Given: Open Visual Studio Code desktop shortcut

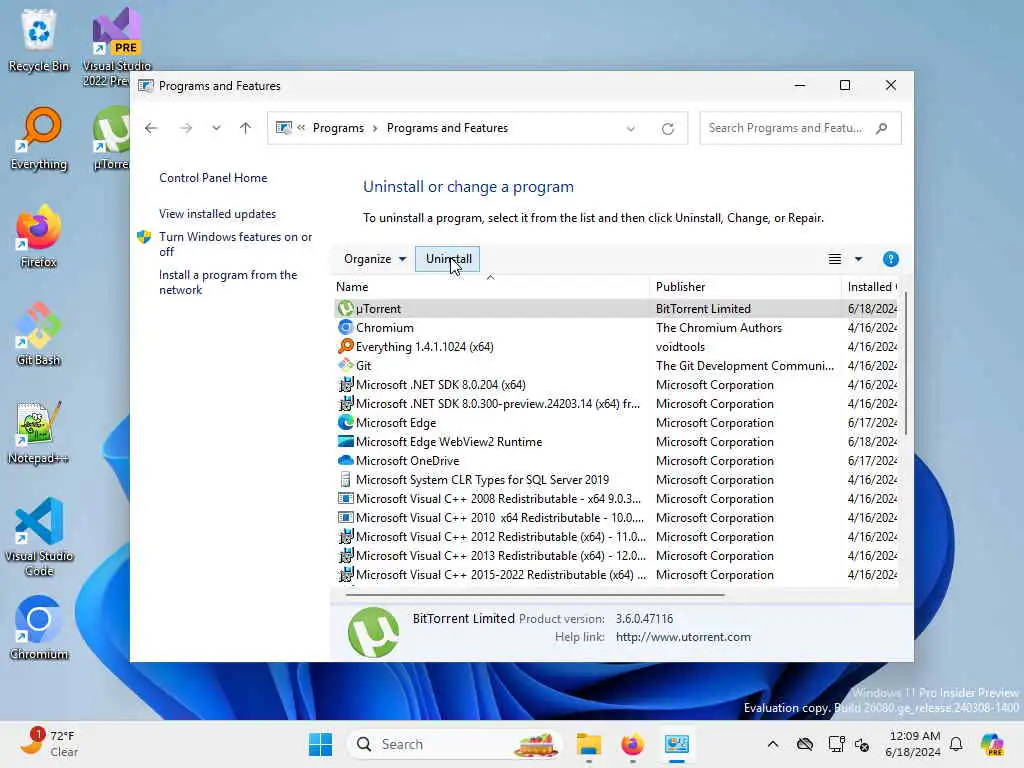Looking at the screenshot, I should pos(39,537).
